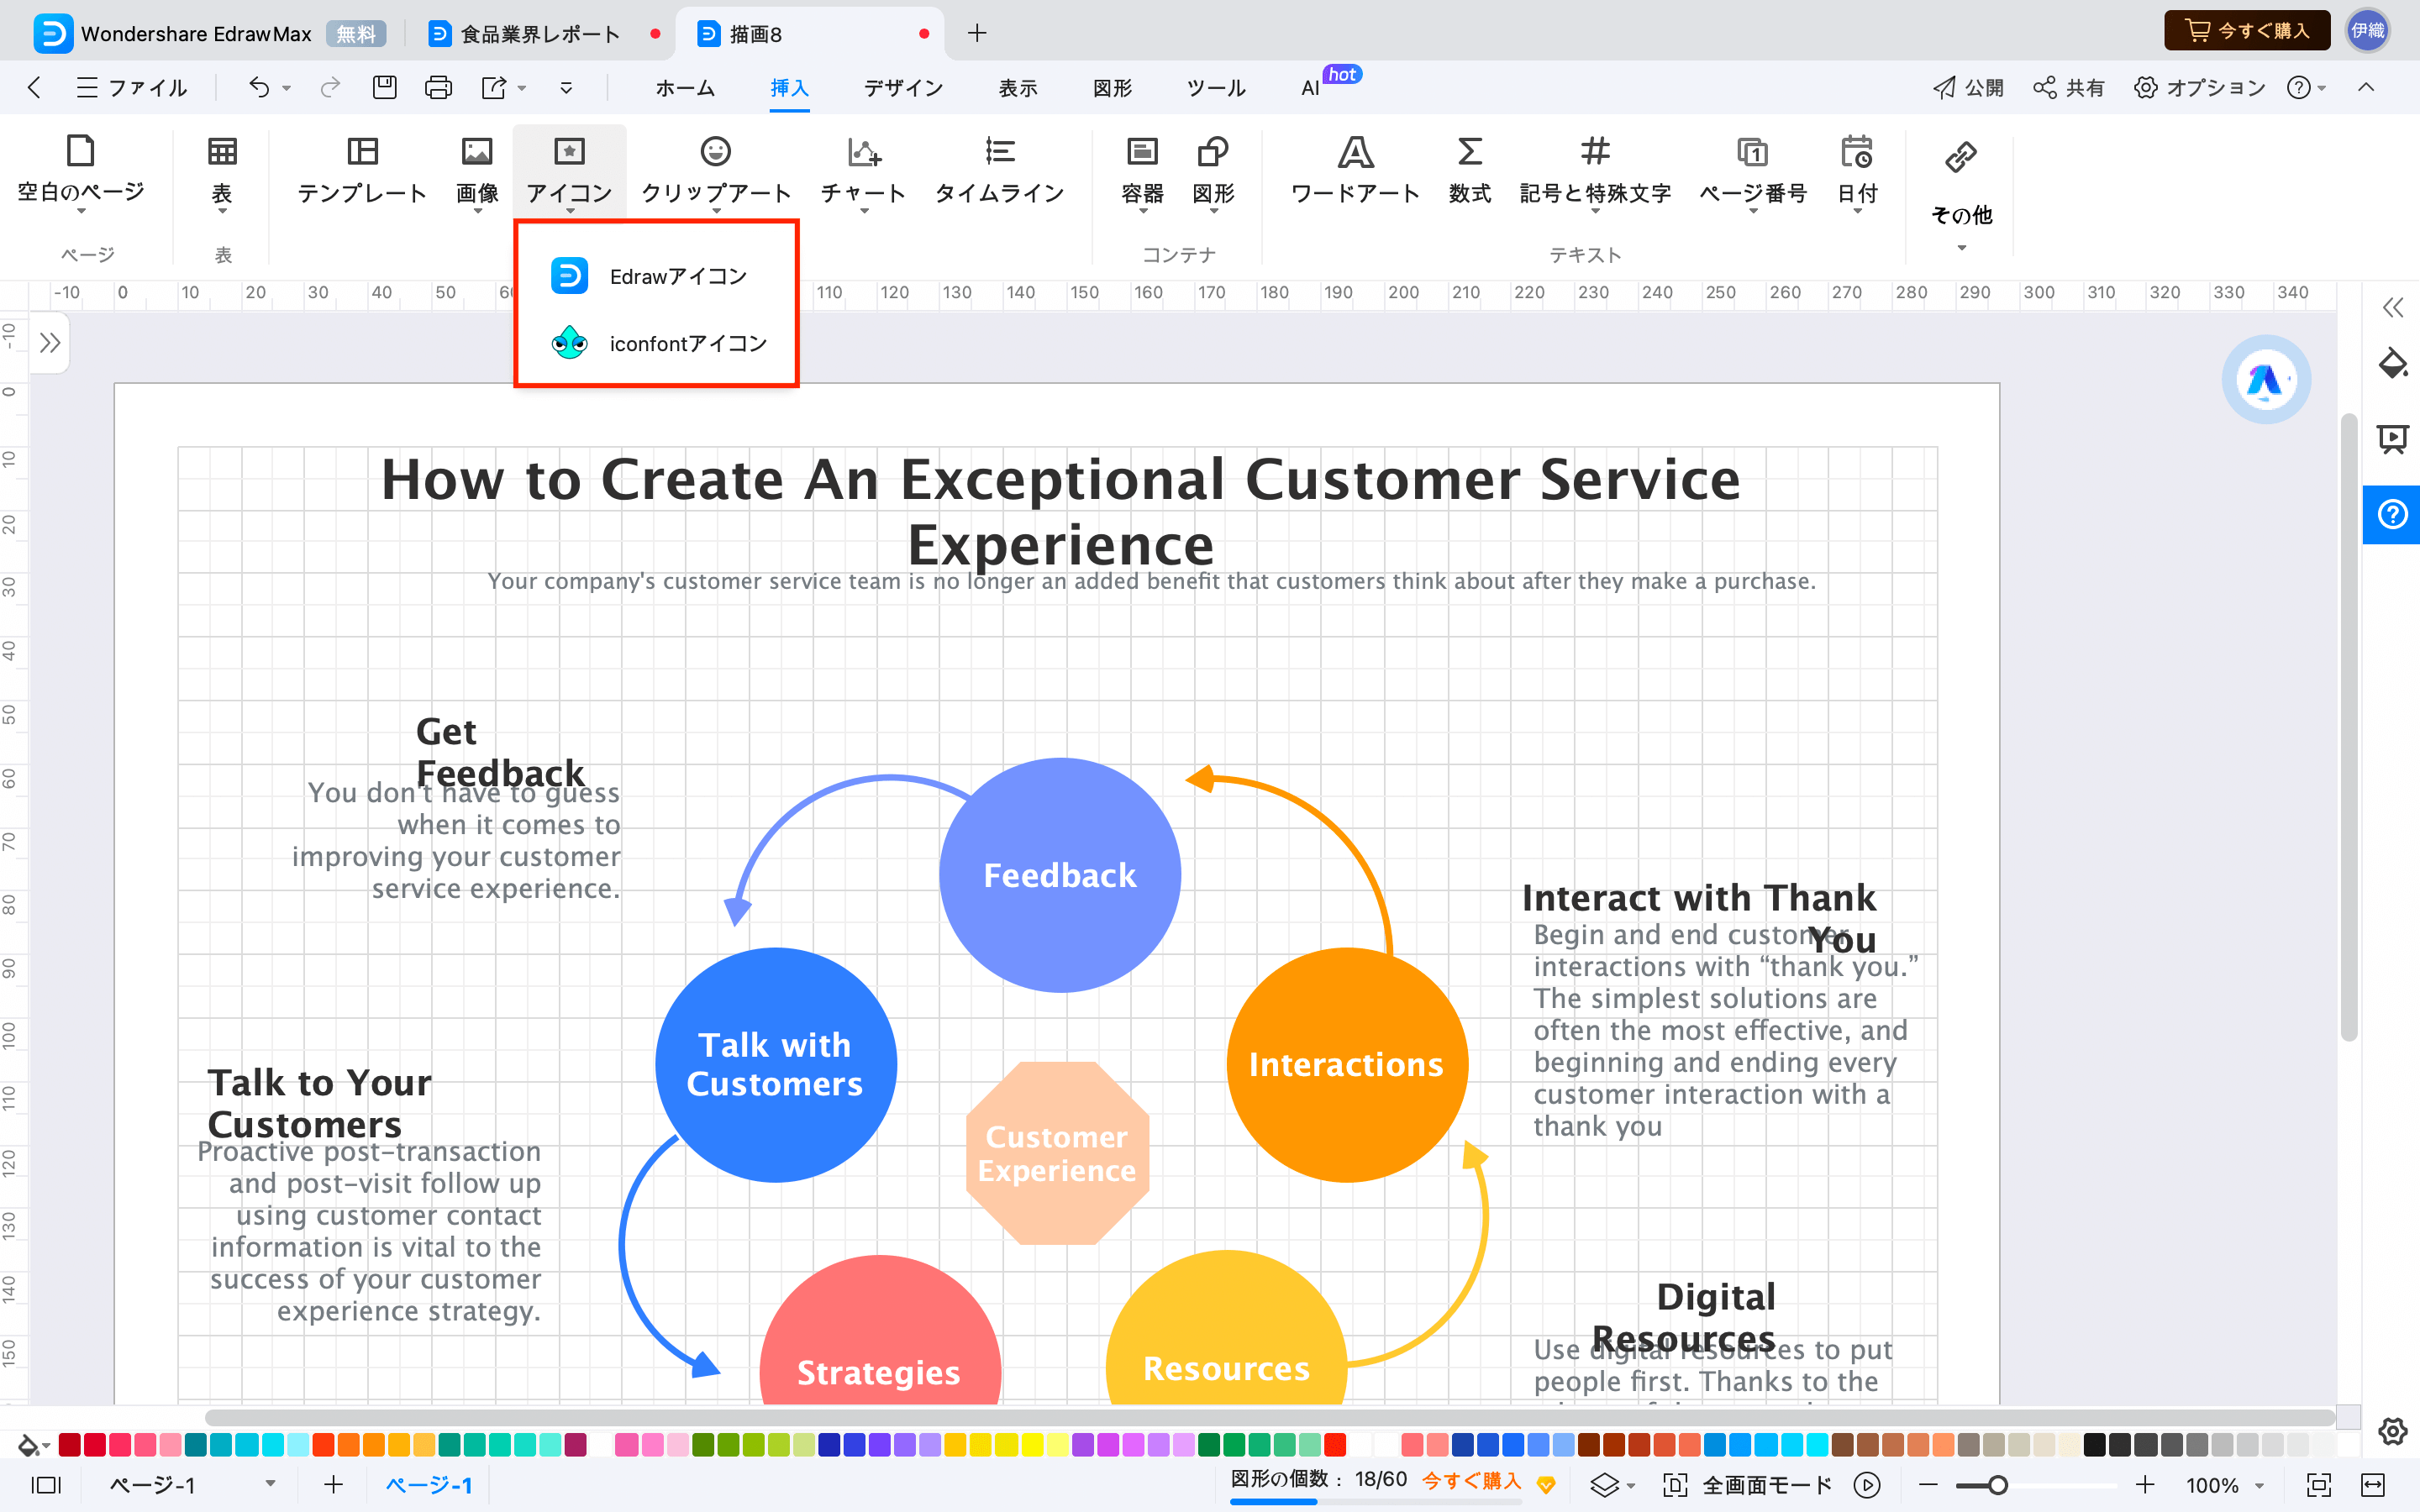Image resolution: width=2420 pixels, height=1512 pixels.
Task: Open the 図形 shape tool in ribbon
Action: 1213,171
